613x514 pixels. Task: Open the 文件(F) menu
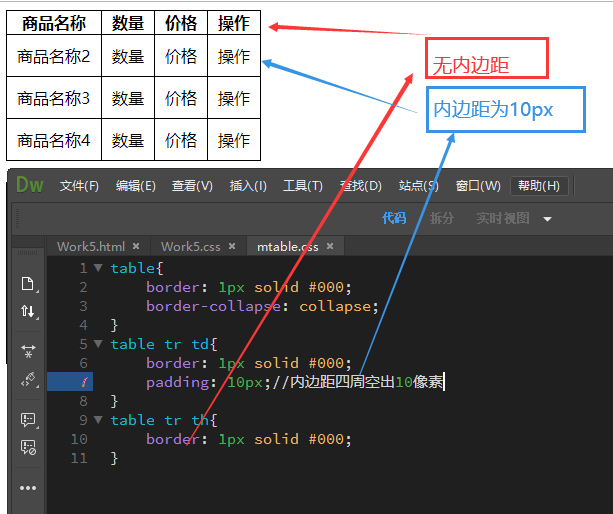(79, 186)
